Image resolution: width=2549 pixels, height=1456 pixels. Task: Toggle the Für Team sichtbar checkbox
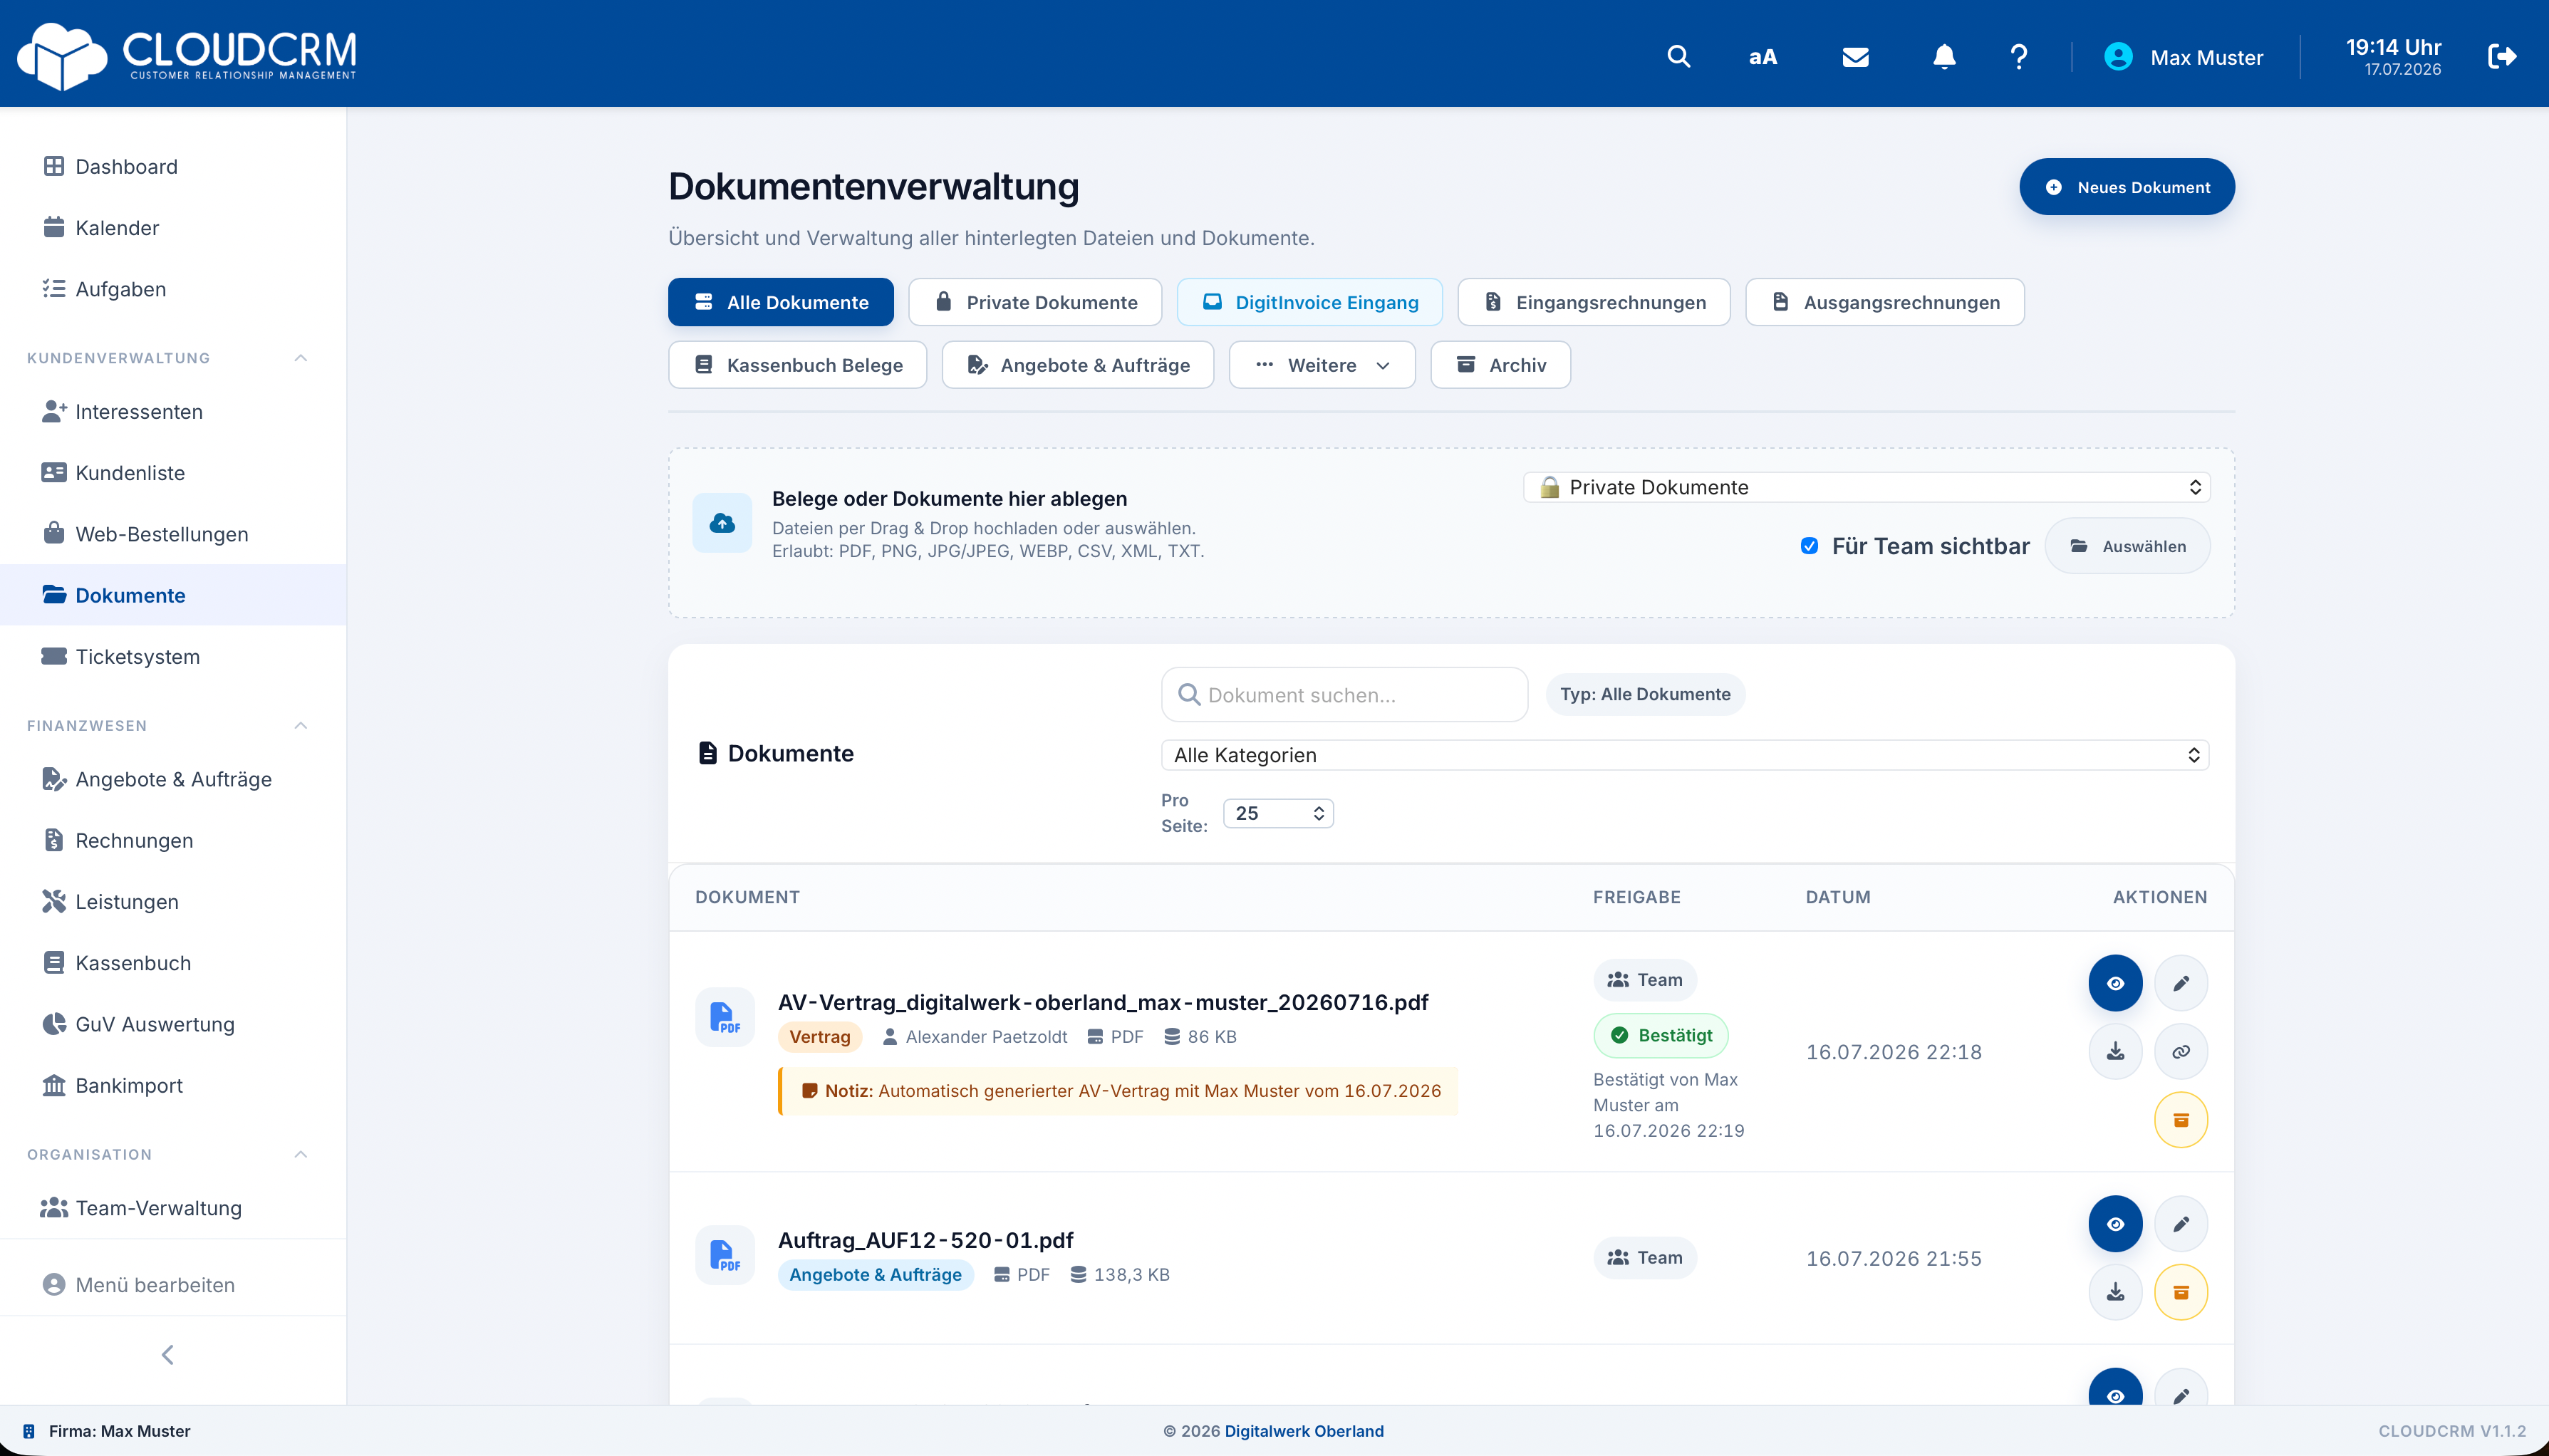pyautogui.click(x=1809, y=546)
